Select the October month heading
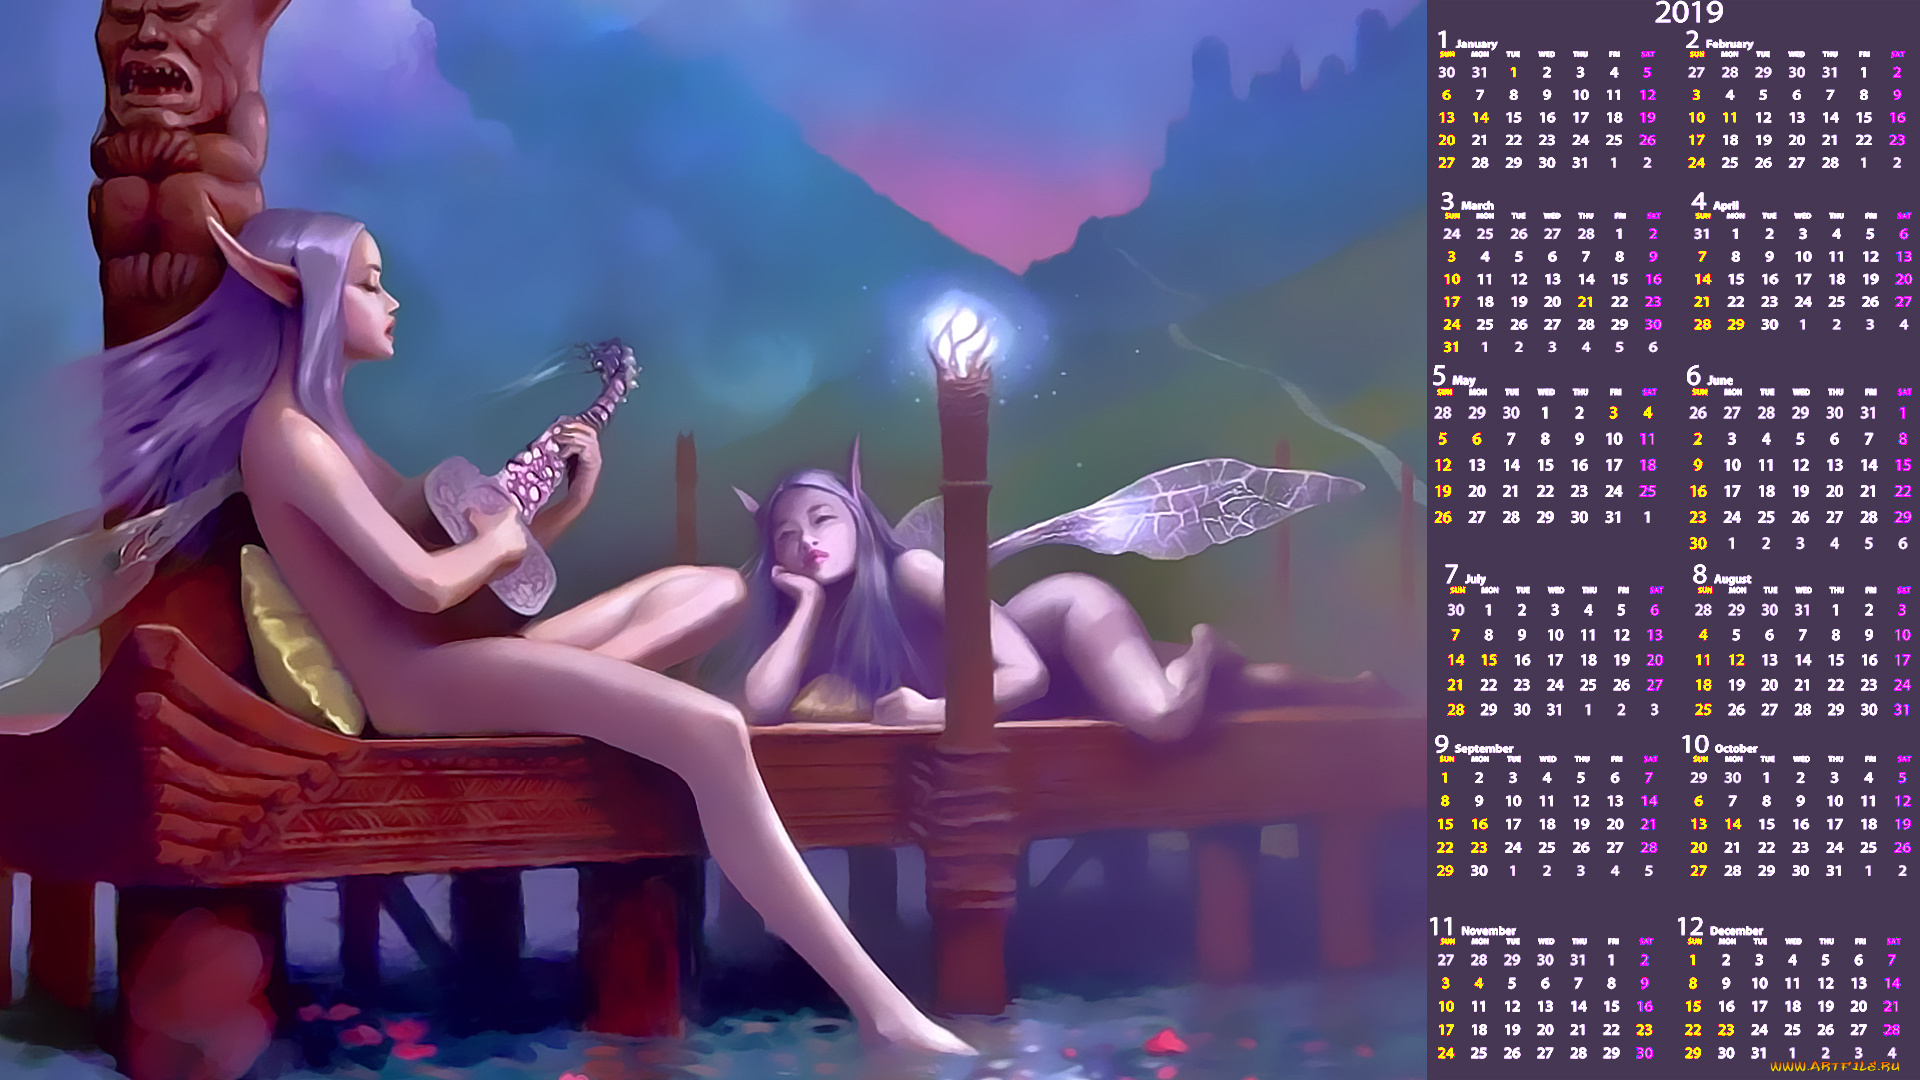 (x=1735, y=748)
